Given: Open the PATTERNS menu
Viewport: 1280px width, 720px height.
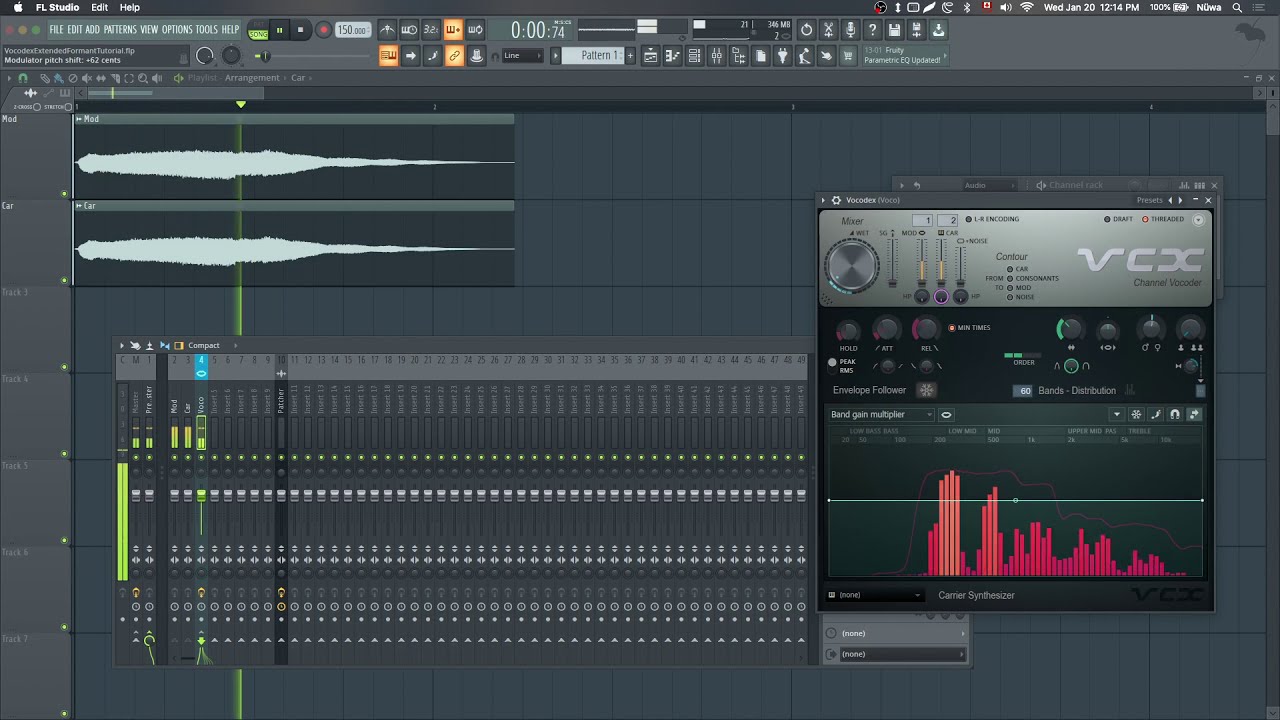Looking at the screenshot, I should [x=120, y=30].
